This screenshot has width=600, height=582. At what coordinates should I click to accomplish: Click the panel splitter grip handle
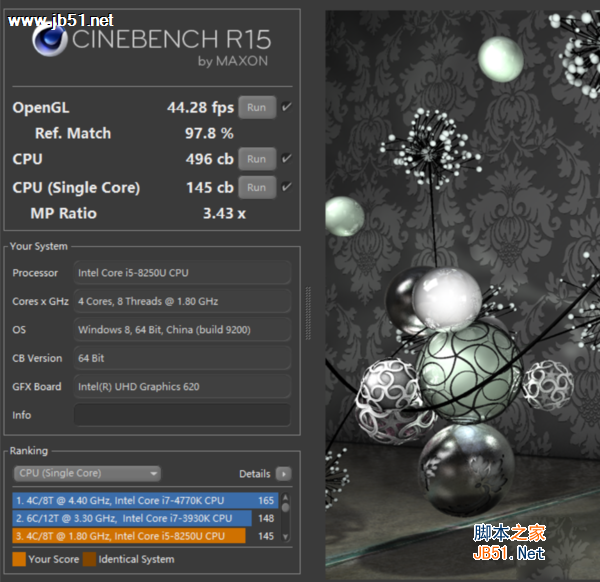308,313
